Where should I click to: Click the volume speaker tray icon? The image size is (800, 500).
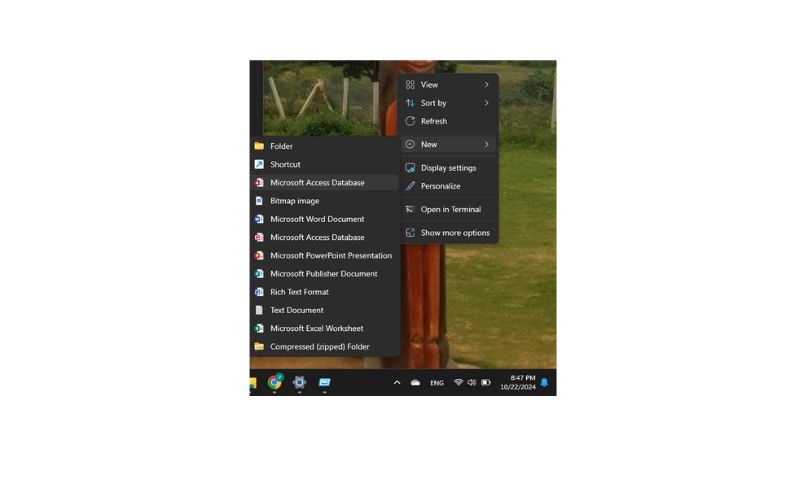(x=472, y=383)
